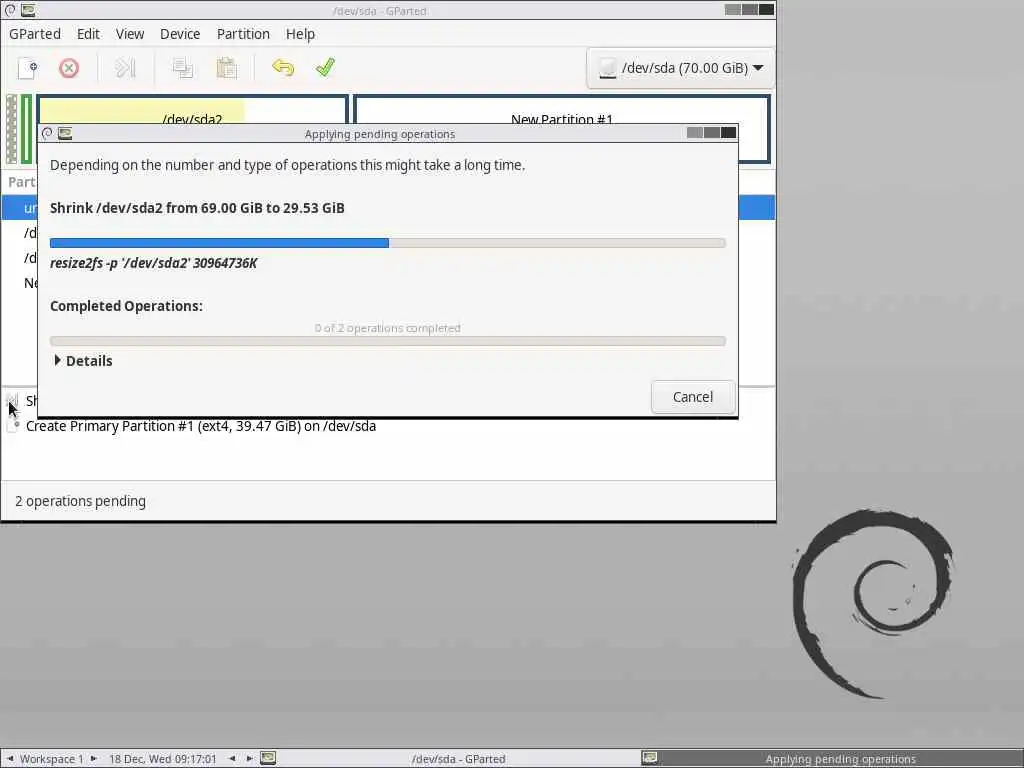The height and width of the screenshot is (768, 1024).
Task: Click the second titlebar icon of GParted window
Action: pyautogui.click(x=27, y=10)
